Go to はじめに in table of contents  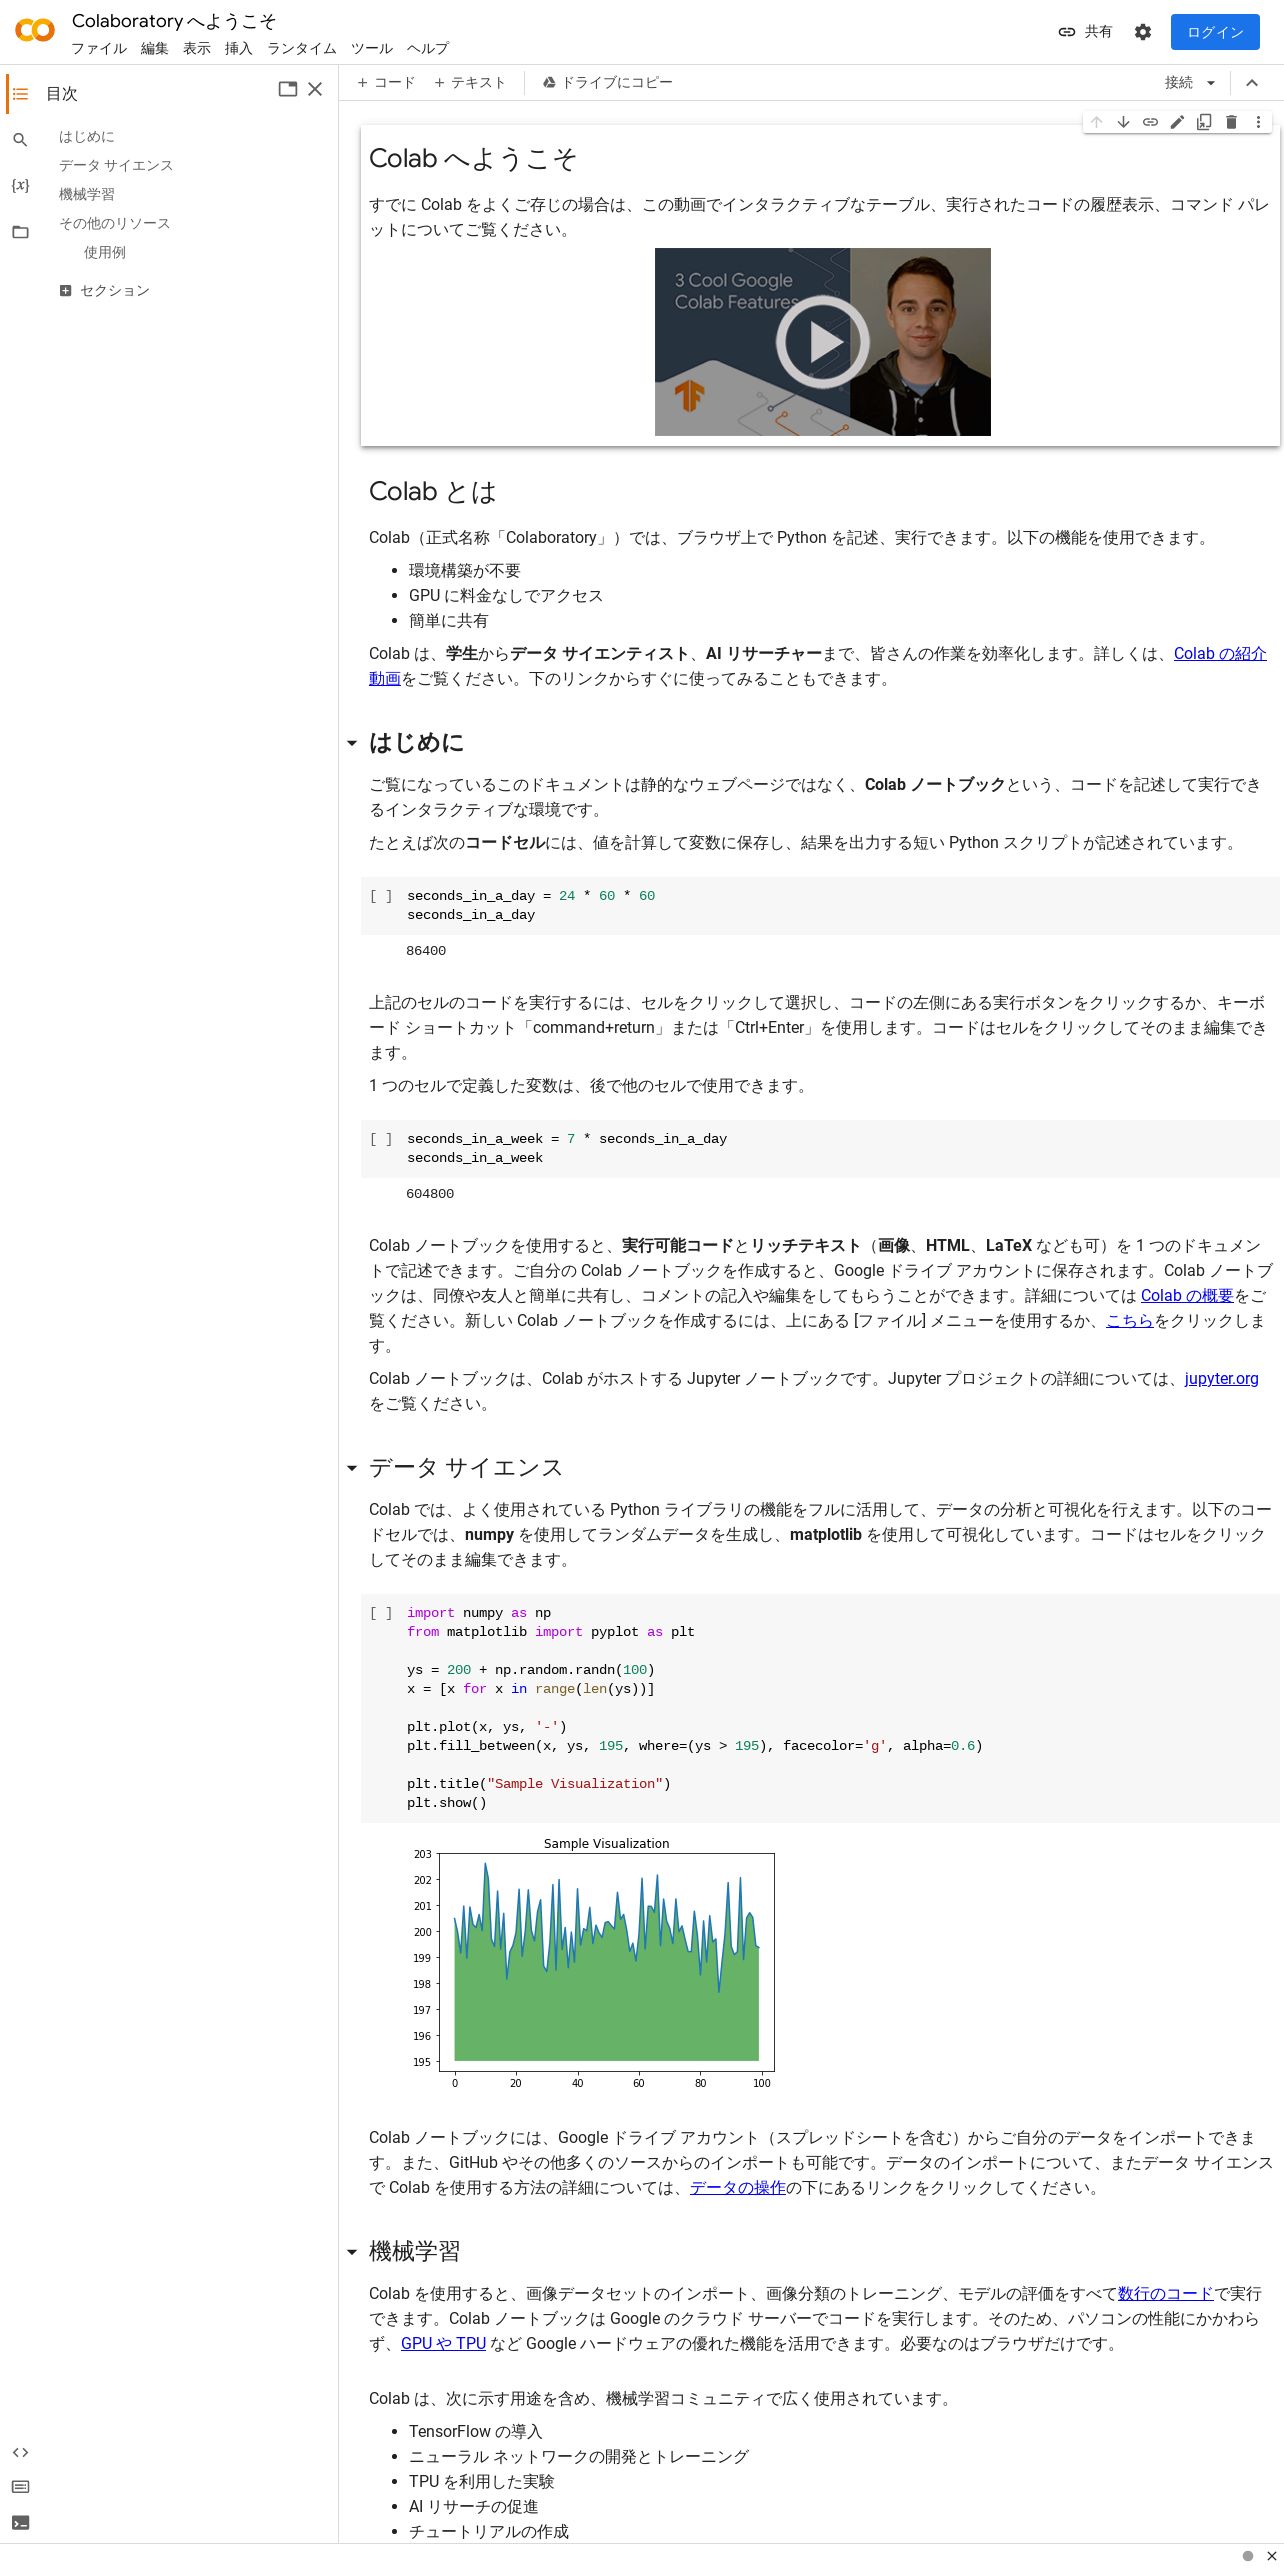(87, 137)
